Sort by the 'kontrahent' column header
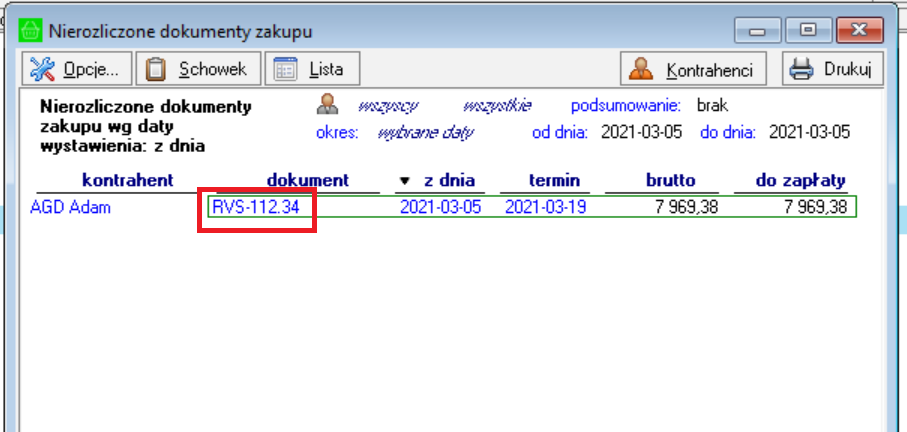This screenshot has width=907, height=432. 129,181
